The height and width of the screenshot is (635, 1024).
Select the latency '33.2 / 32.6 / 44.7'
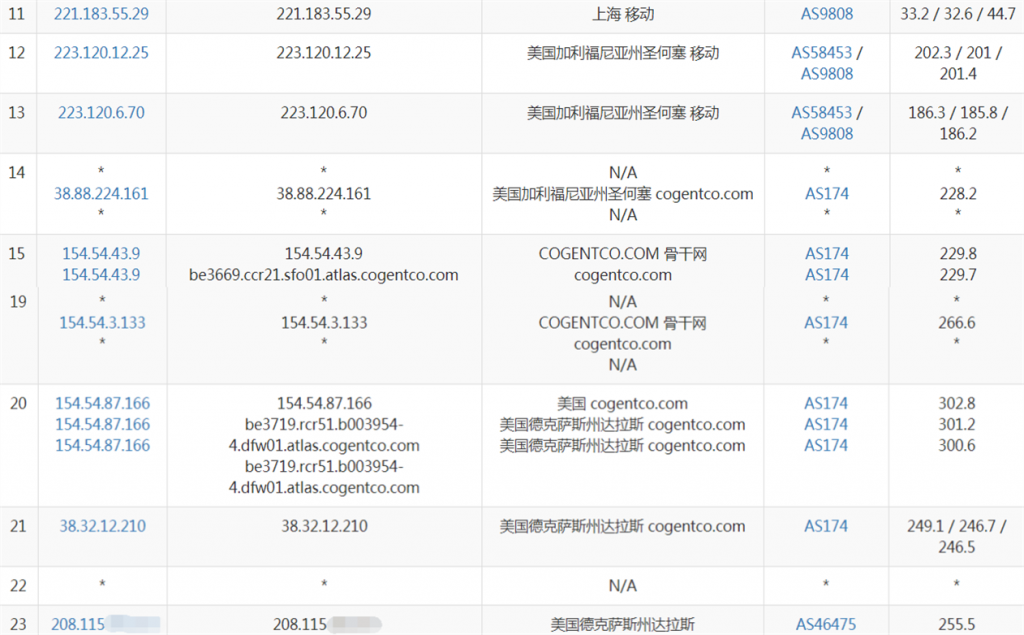958,14
